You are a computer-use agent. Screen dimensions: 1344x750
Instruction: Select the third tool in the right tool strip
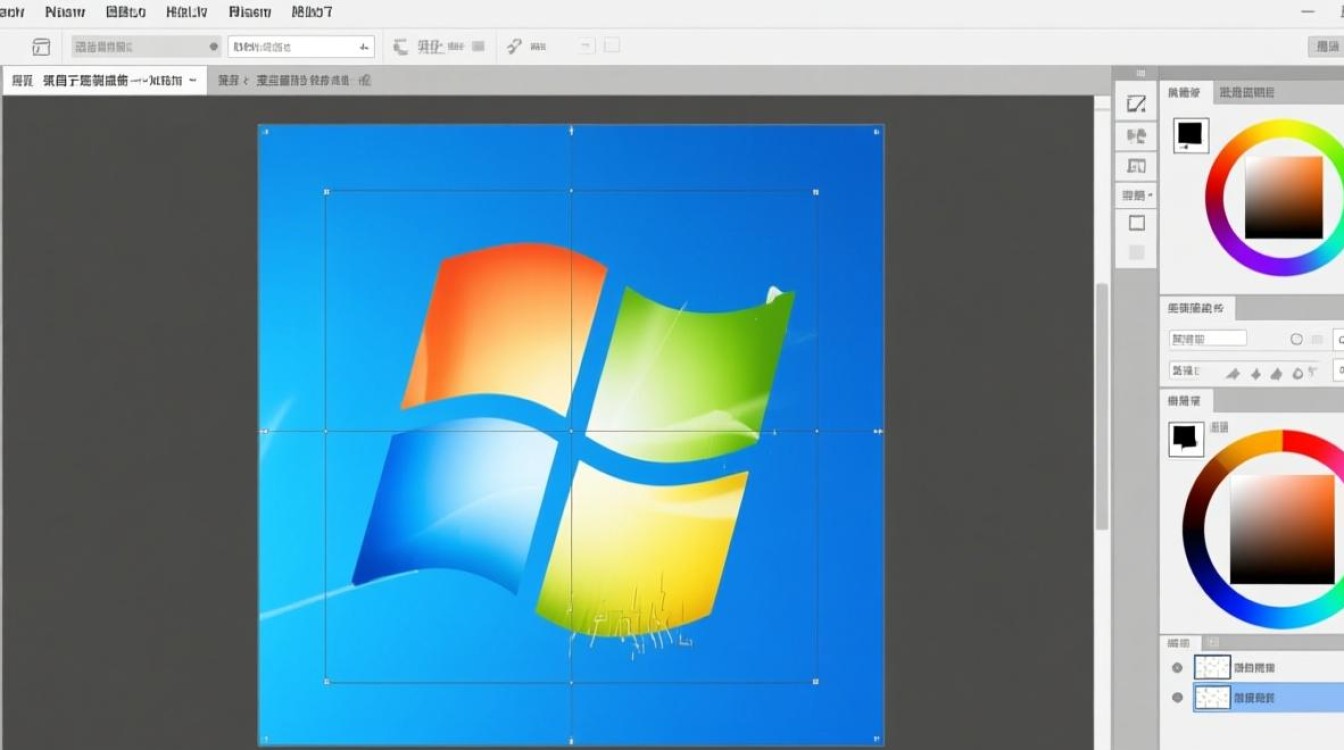[1136, 166]
